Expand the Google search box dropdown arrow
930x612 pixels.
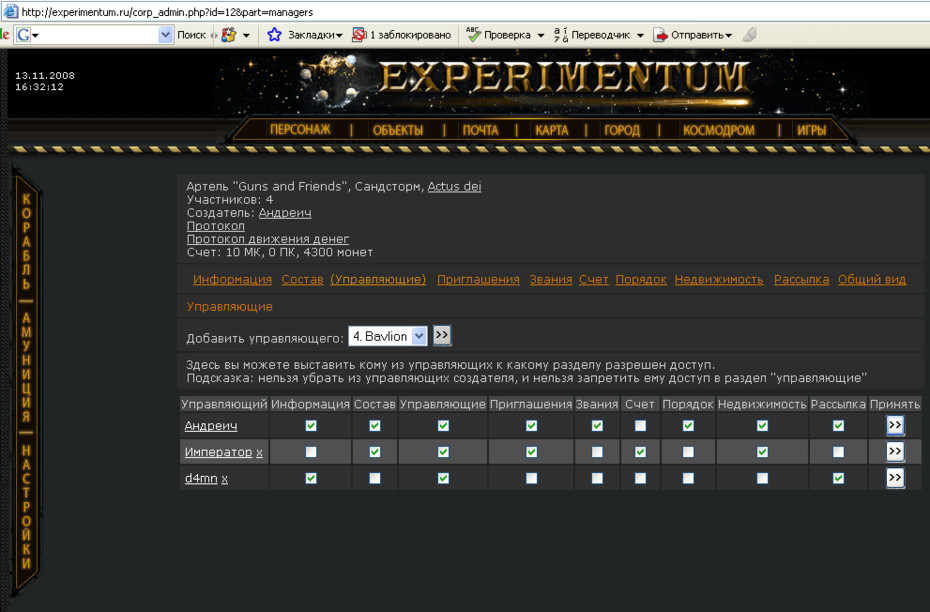165,35
